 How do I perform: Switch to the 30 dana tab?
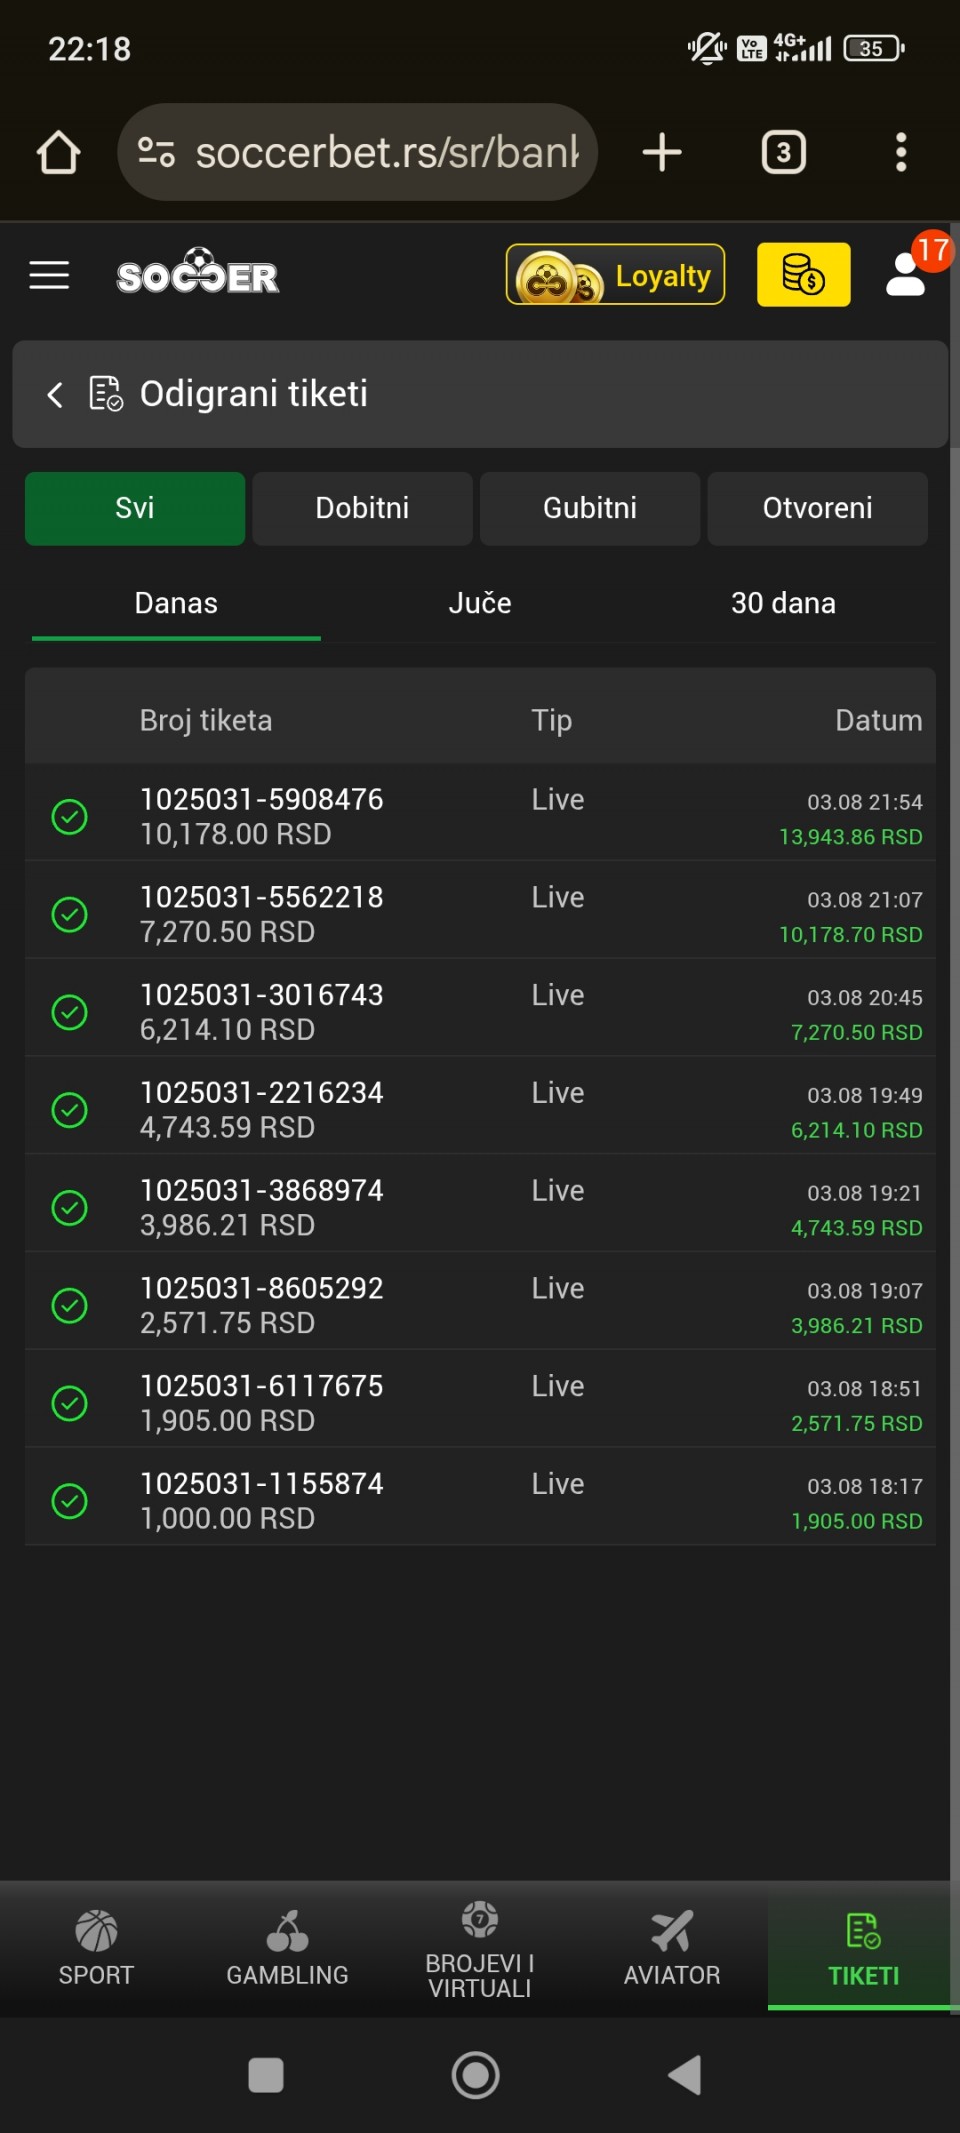tap(783, 603)
